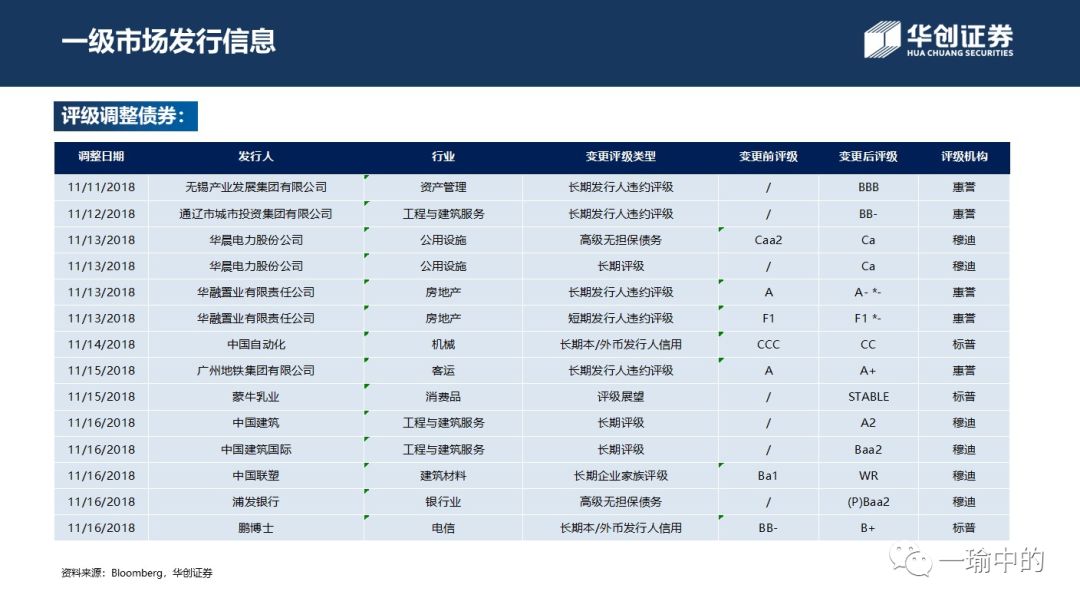The width and height of the screenshot is (1080, 608).
Task: Click the 变更评级类型 column header
Action: (621, 156)
